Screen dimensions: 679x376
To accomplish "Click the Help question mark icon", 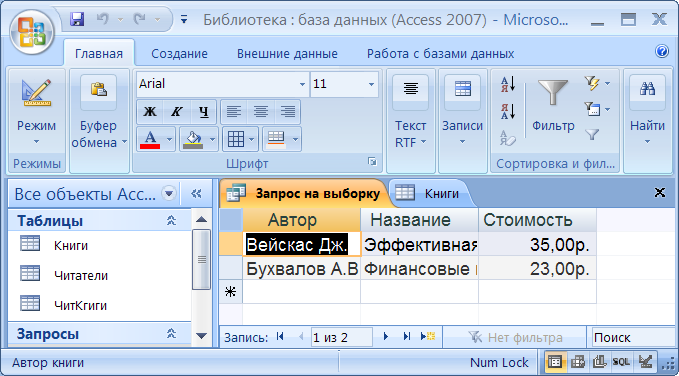I will pos(662,52).
